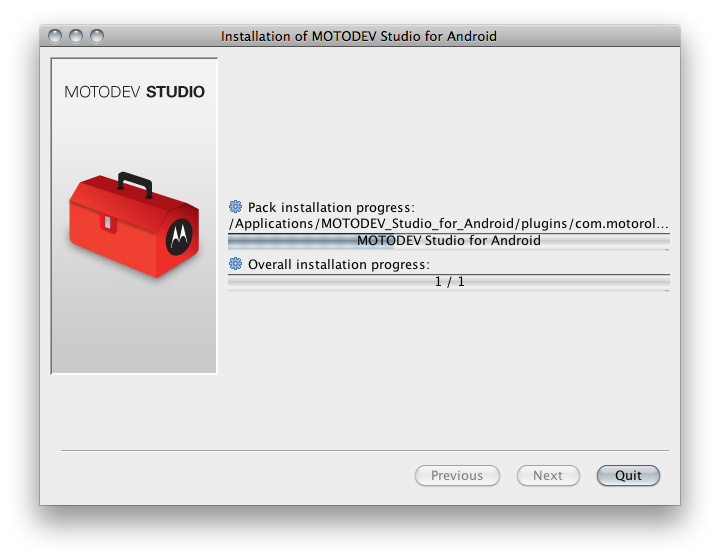The width and height of the screenshot is (720, 560).
Task: Click the Previous button
Action: click(457, 476)
